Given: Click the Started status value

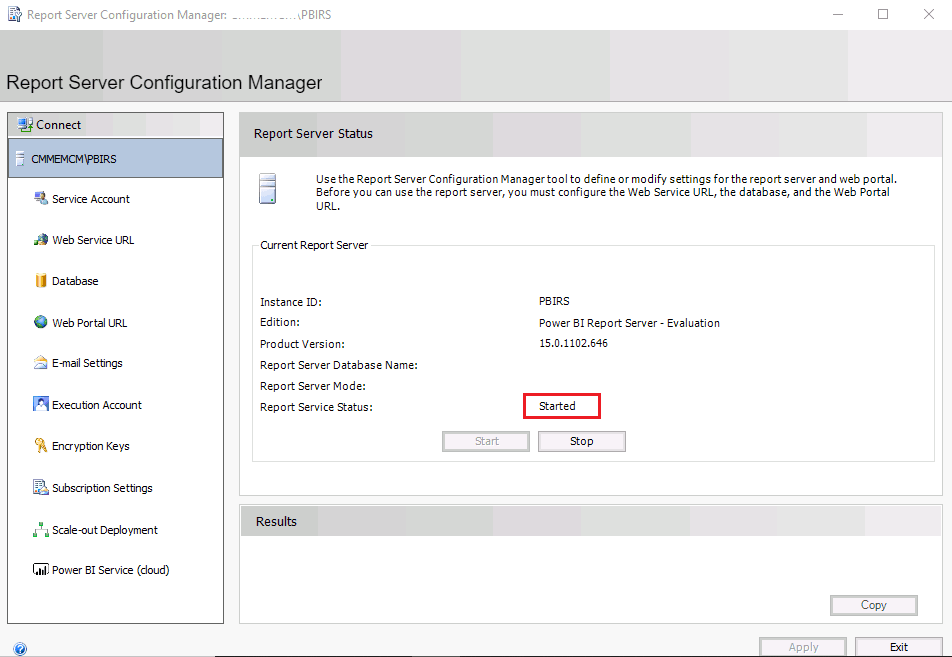Looking at the screenshot, I should coord(557,406).
